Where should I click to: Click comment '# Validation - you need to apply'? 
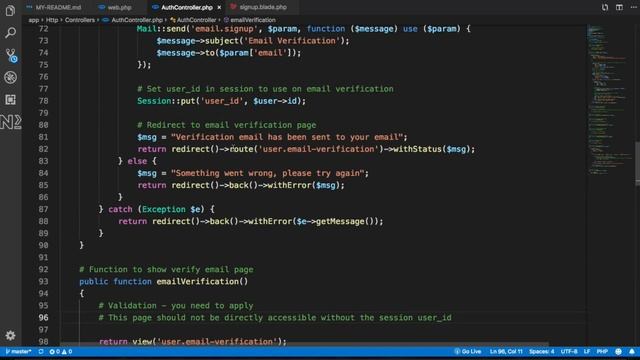pyautogui.click(x=176, y=305)
